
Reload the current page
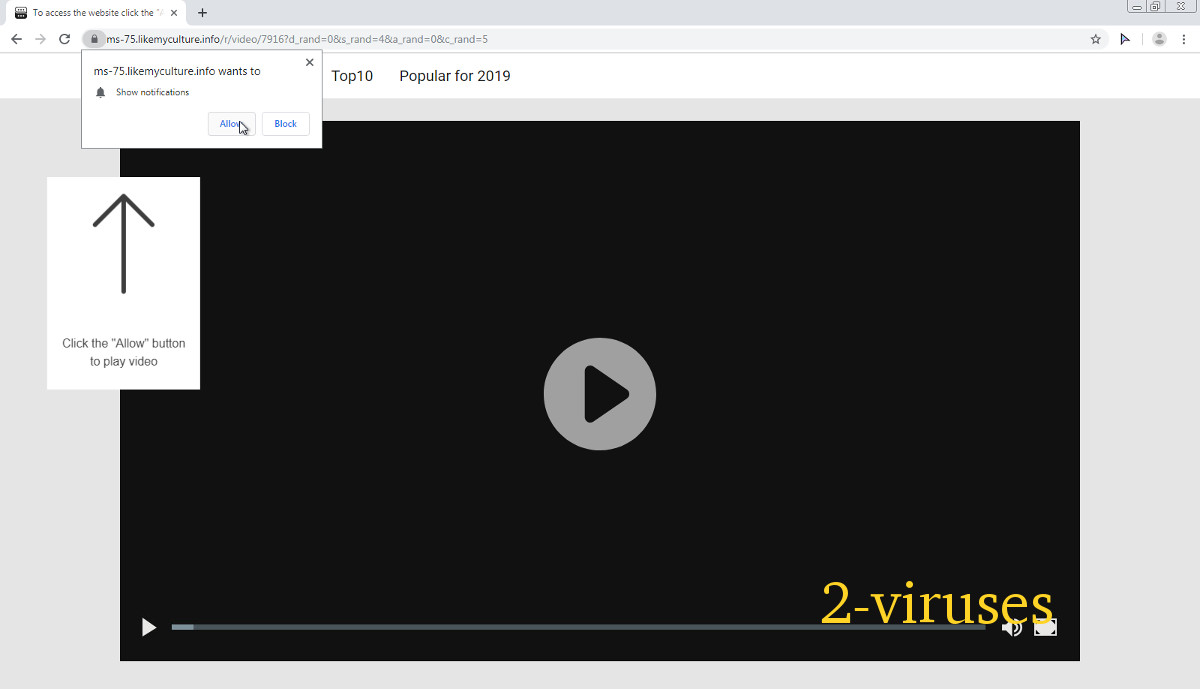[x=64, y=39]
